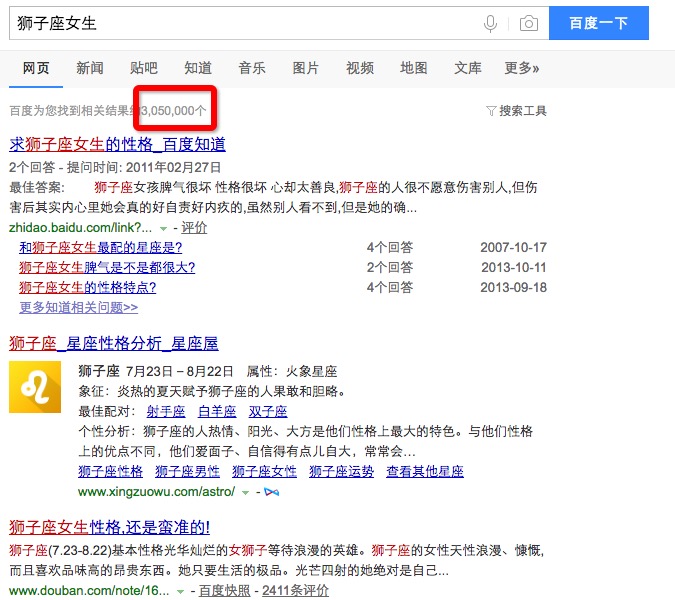Open the 双子座 best match link

[x=268, y=411]
